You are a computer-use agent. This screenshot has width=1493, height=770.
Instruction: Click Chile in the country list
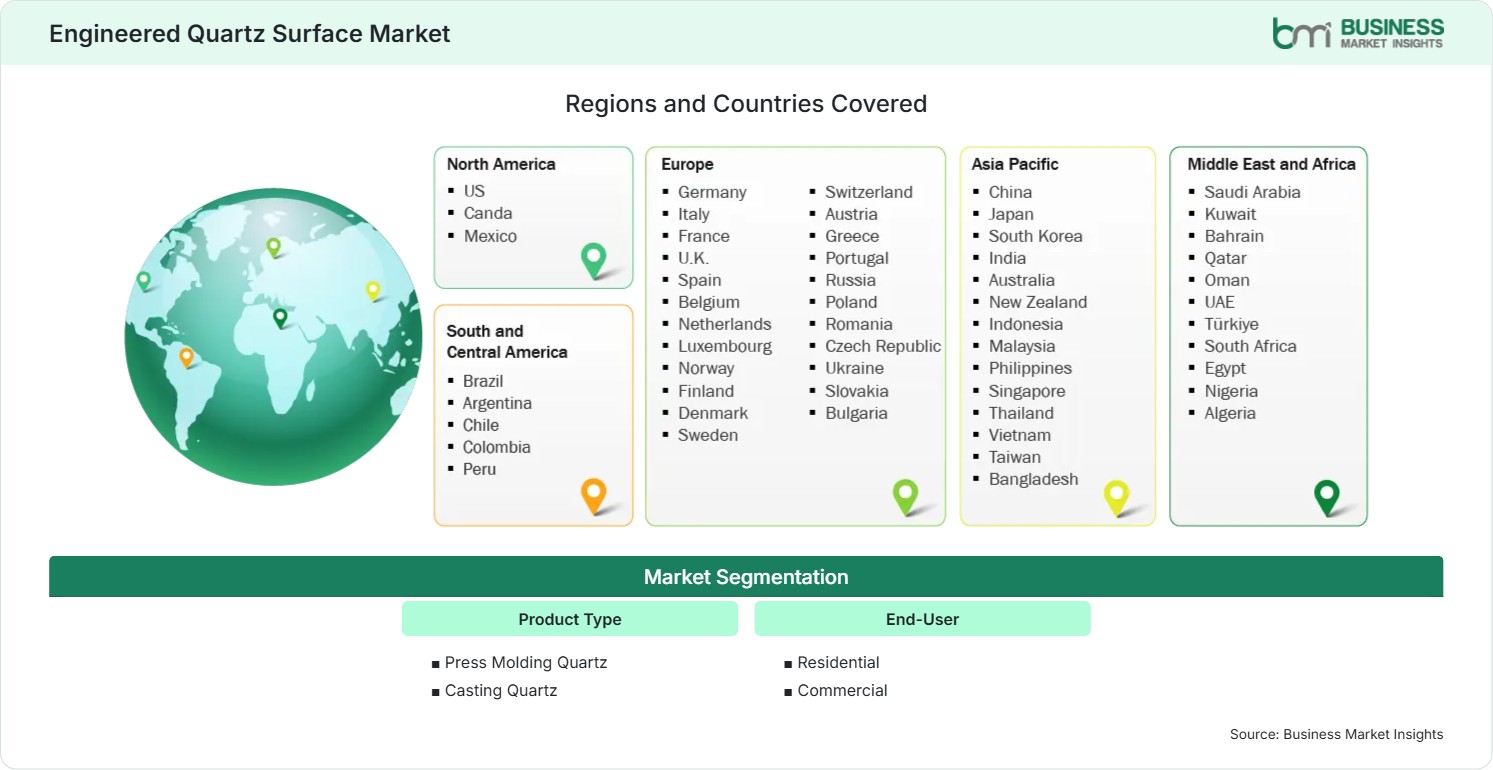(481, 425)
